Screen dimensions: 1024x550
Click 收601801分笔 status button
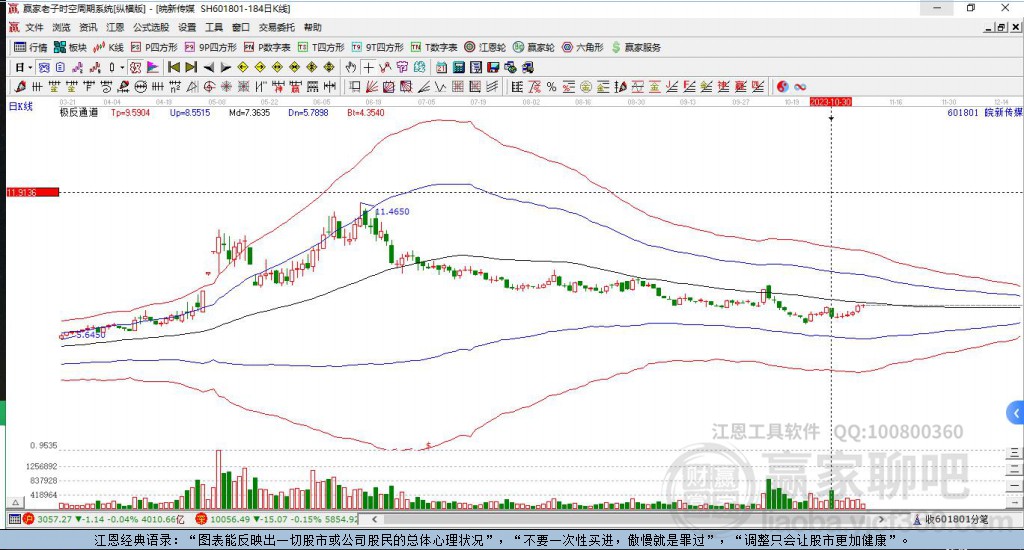pyautogui.click(x=950, y=519)
